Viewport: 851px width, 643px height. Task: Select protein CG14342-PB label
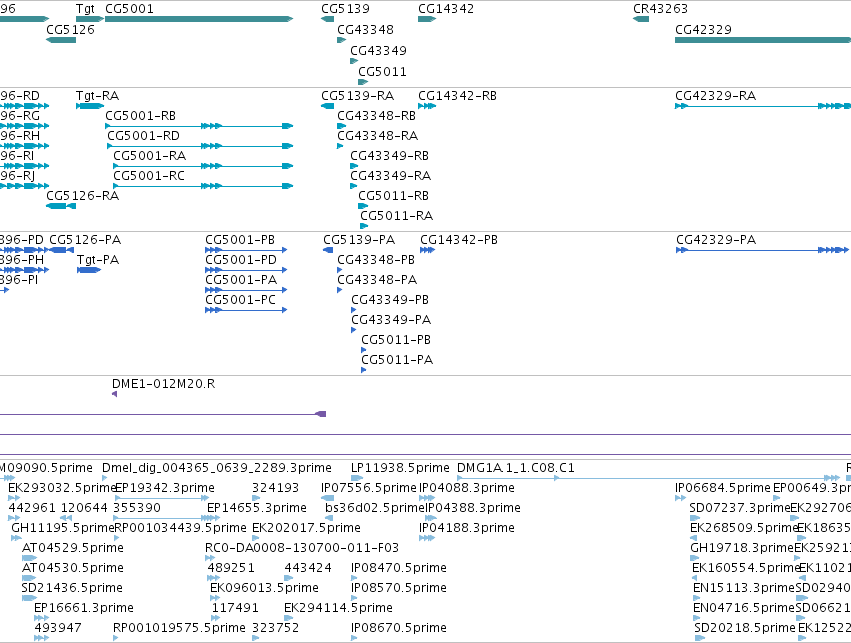coord(459,240)
